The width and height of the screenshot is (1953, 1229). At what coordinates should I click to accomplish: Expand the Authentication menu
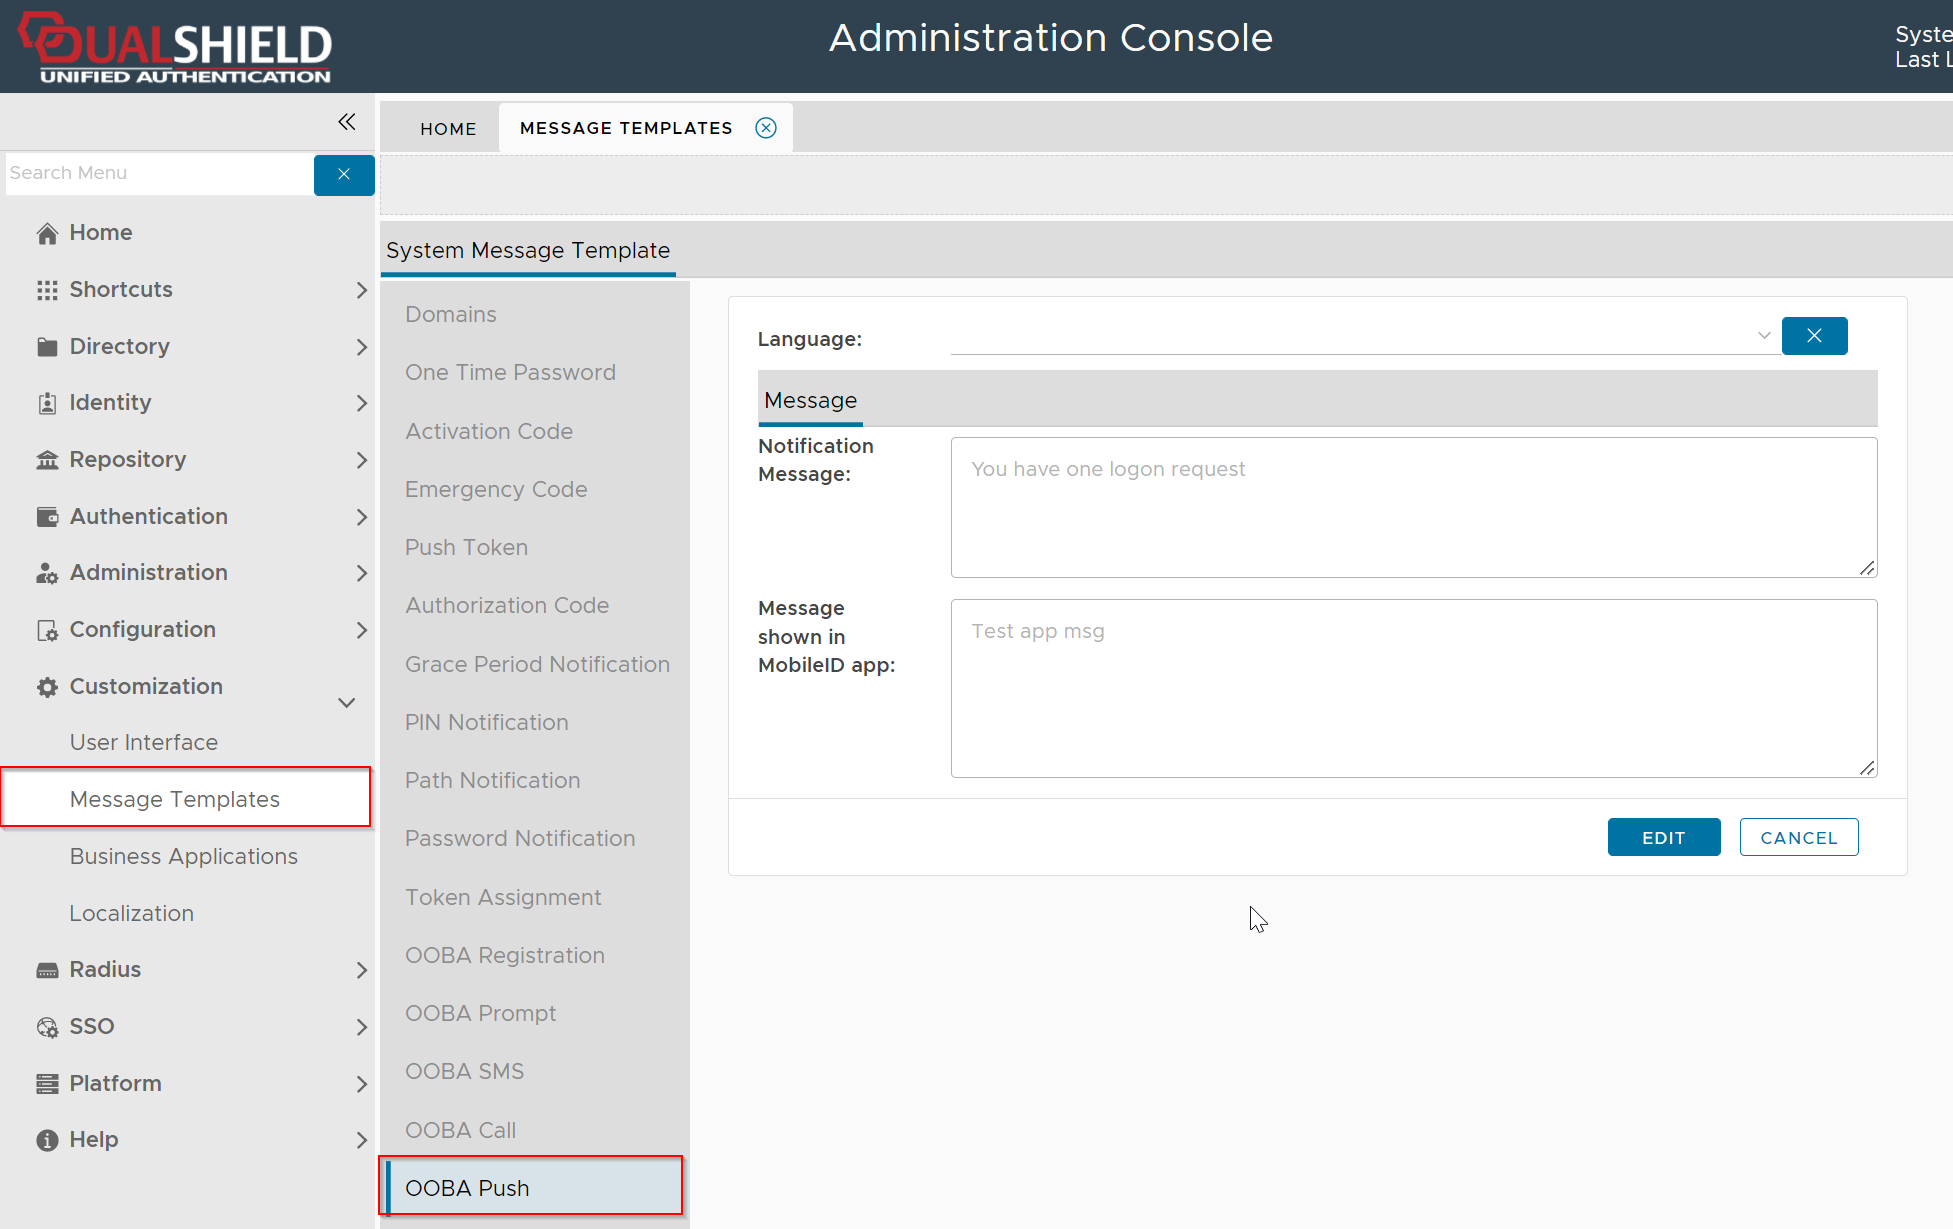point(361,517)
